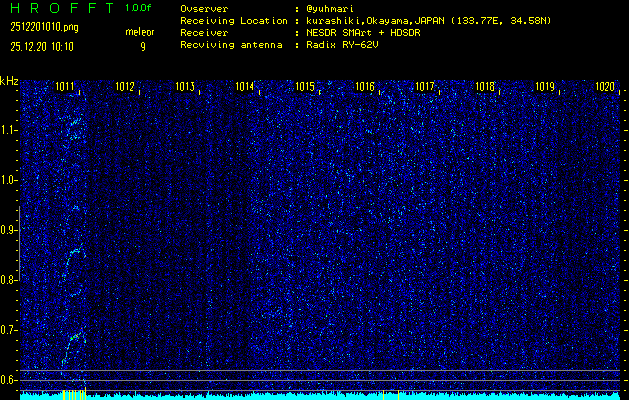Click the 1017 time marker
629x400 pixels.
pyautogui.click(x=425, y=86)
